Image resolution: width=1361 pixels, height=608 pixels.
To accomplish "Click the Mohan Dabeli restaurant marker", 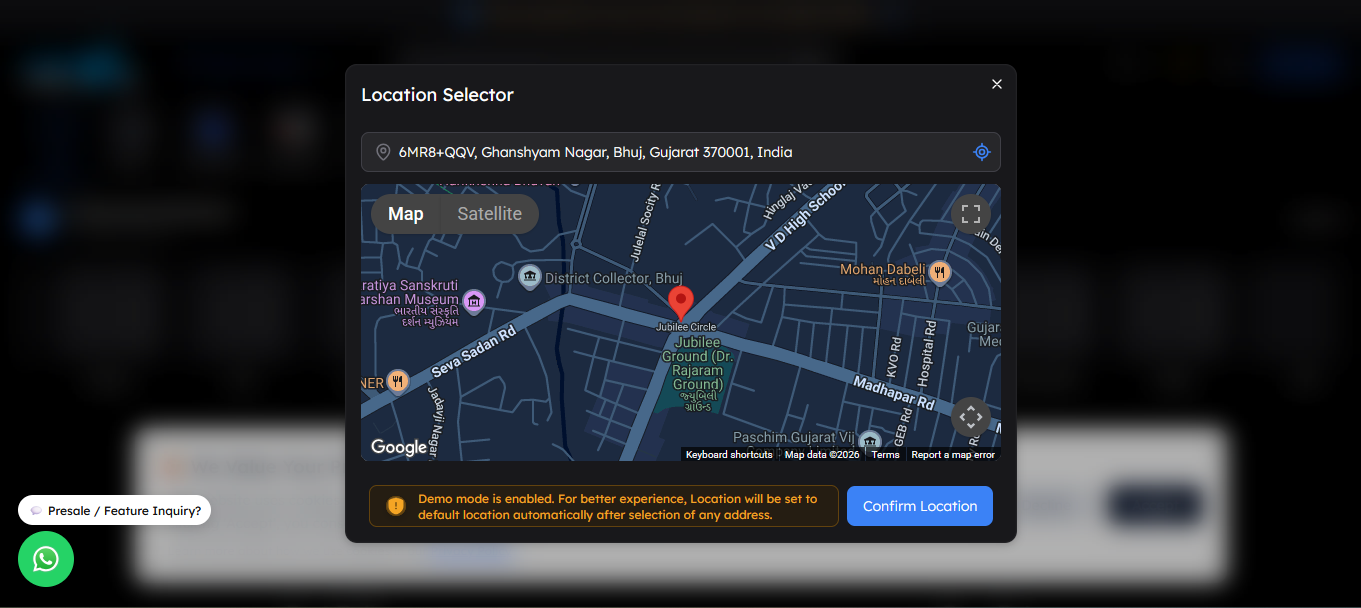I will (939, 271).
